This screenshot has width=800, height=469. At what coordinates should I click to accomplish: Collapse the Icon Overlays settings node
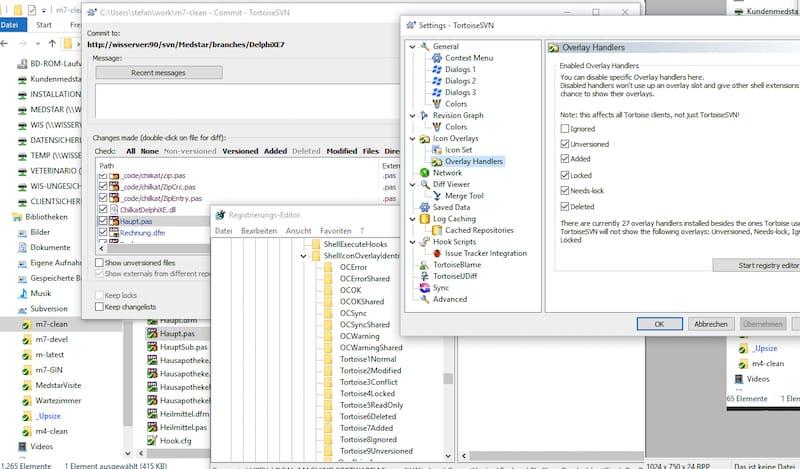coord(412,138)
